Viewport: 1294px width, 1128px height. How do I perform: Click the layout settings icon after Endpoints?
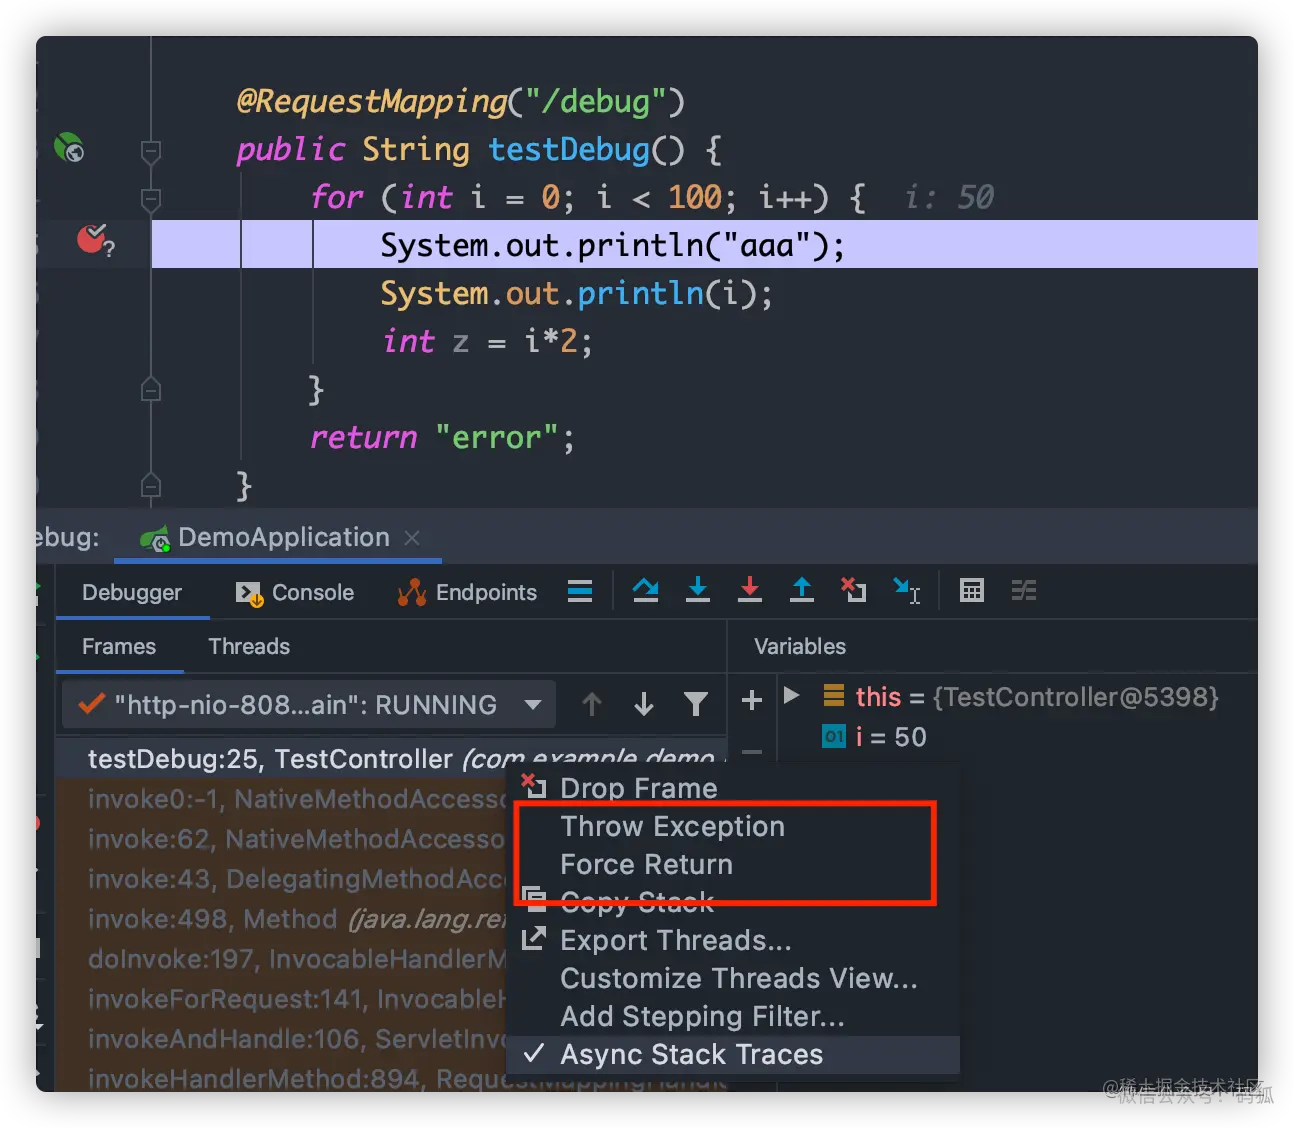(x=580, y=591)
